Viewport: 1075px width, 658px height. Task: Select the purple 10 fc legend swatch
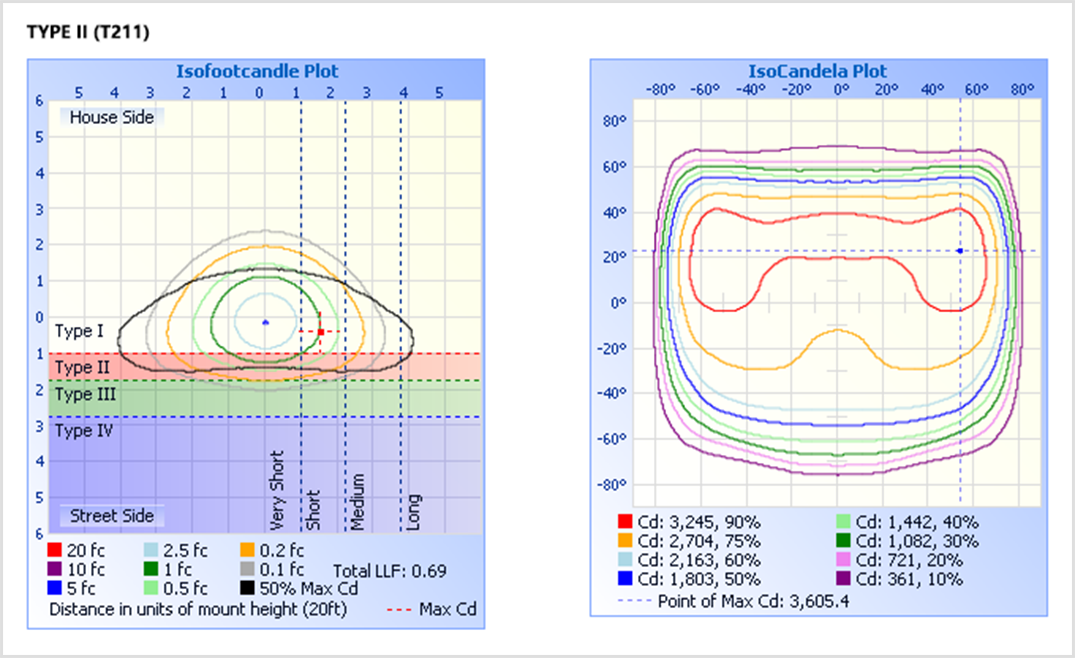(54, 569)
